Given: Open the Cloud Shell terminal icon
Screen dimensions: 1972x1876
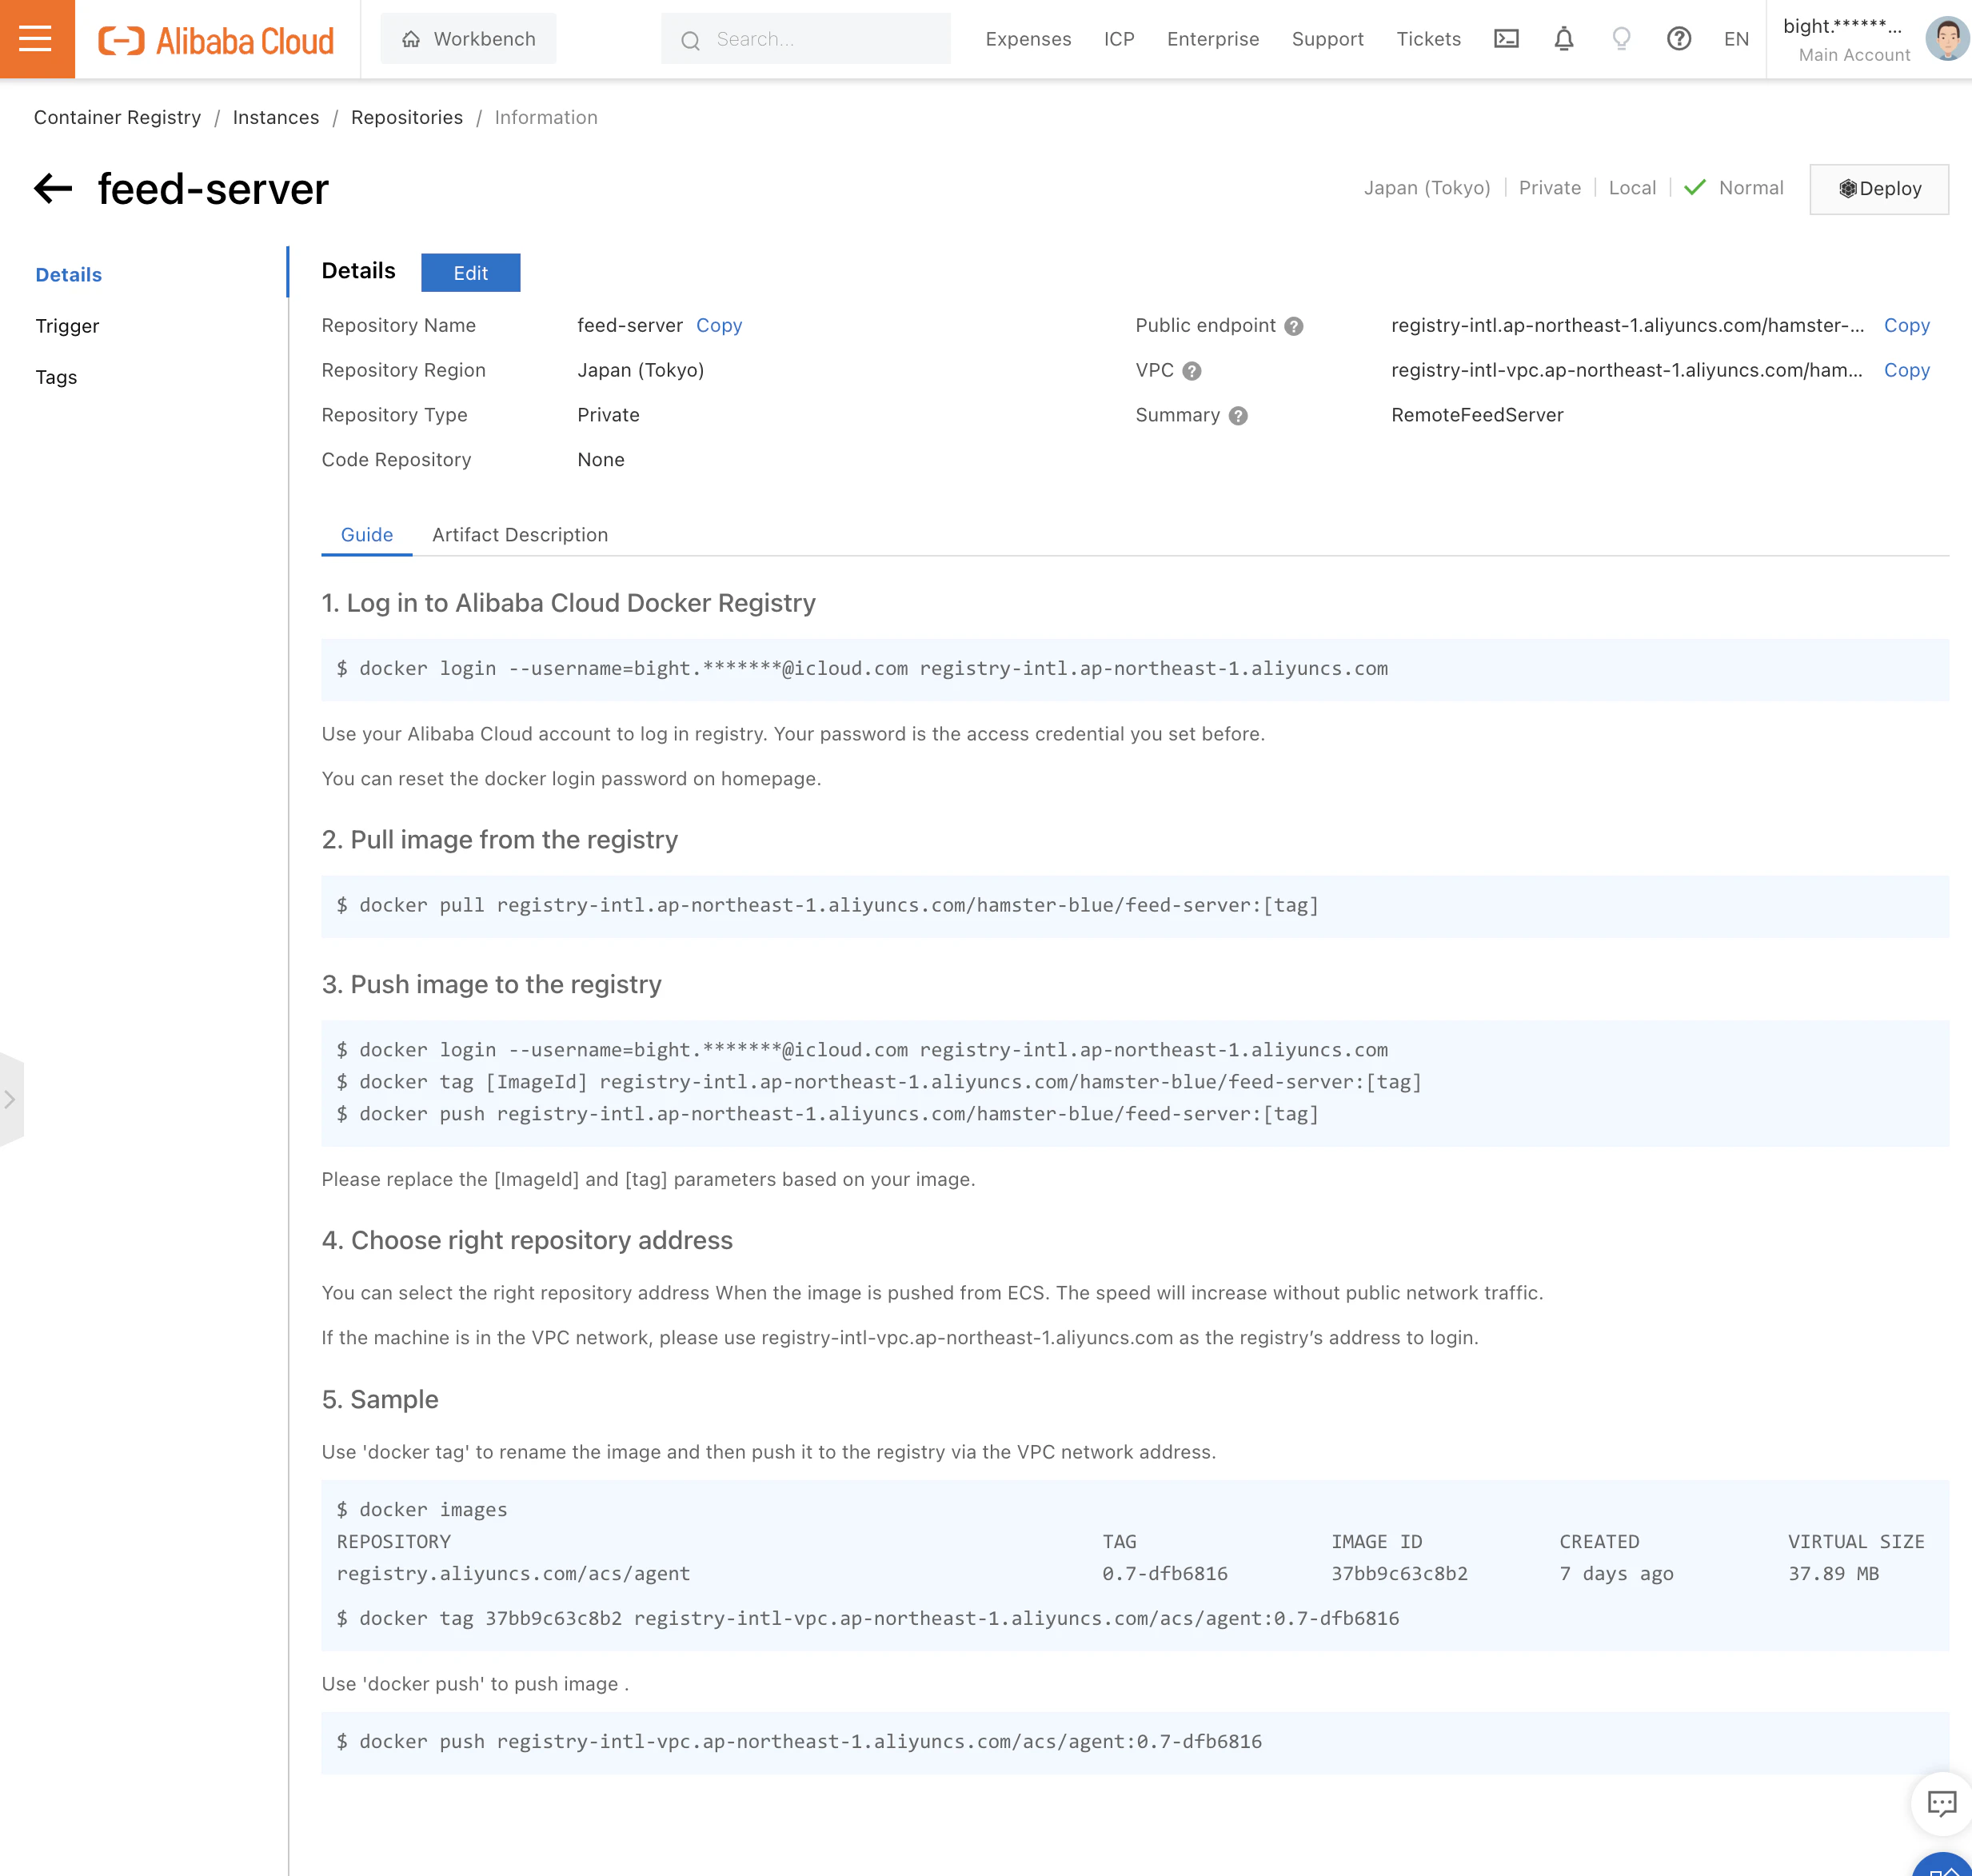Looking at the screenshot, I should [1506, 39].
